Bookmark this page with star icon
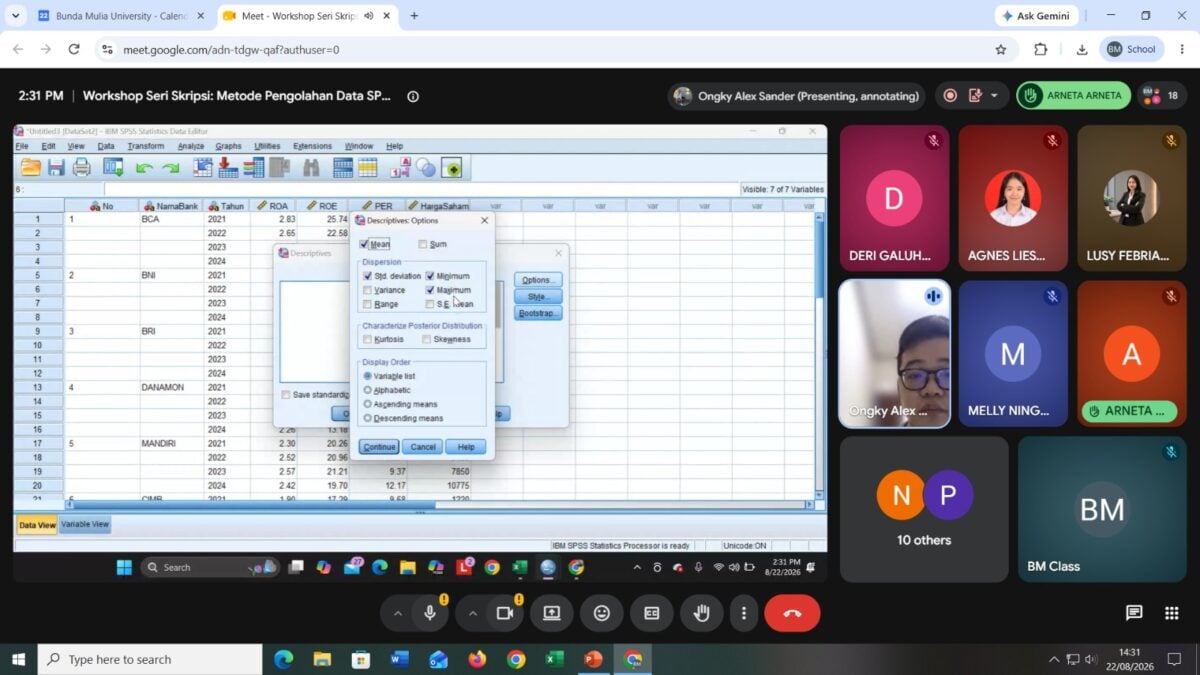The image size is (1200, 675). coord(1001,49)
